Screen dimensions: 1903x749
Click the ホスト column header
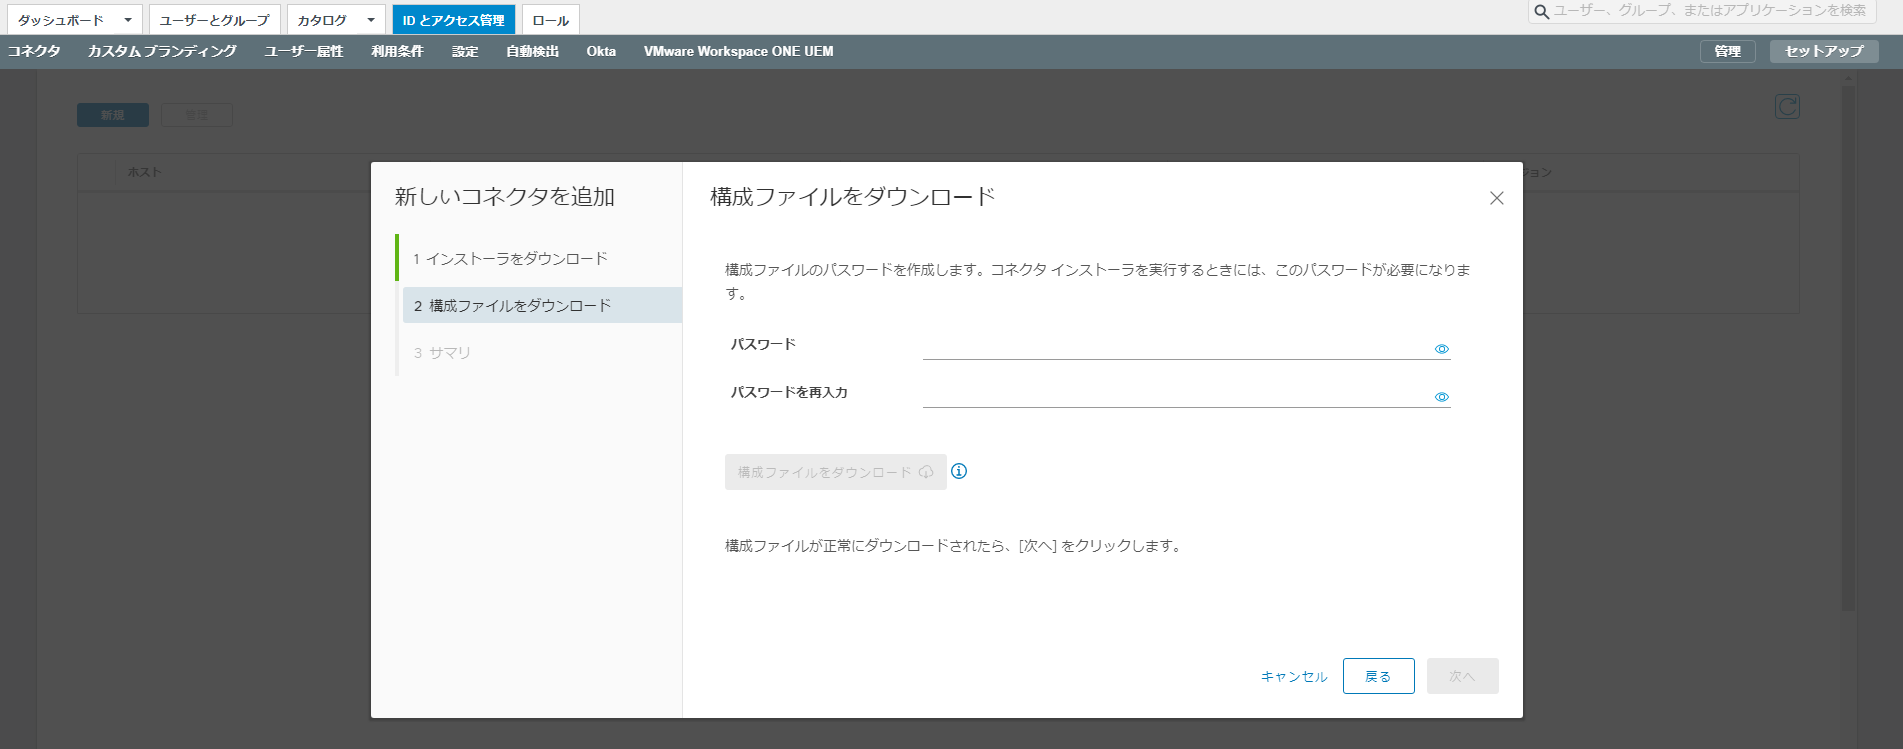144,172
